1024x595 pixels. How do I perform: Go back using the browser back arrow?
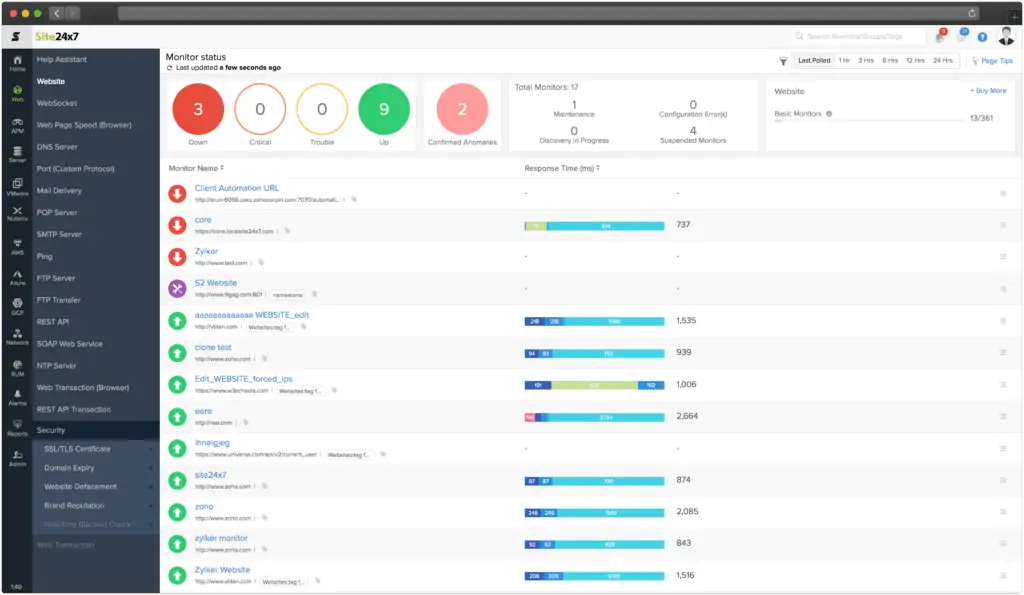pos(57,13)
